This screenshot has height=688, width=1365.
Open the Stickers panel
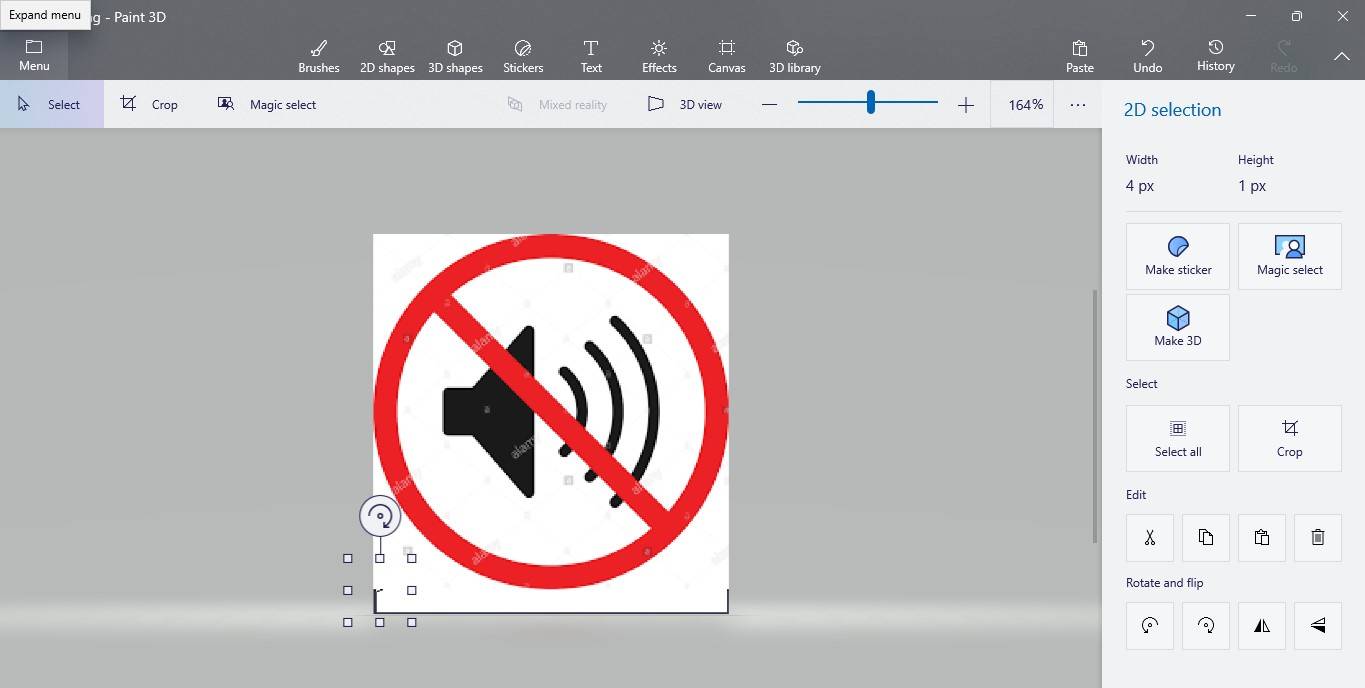tap(522, 55)
